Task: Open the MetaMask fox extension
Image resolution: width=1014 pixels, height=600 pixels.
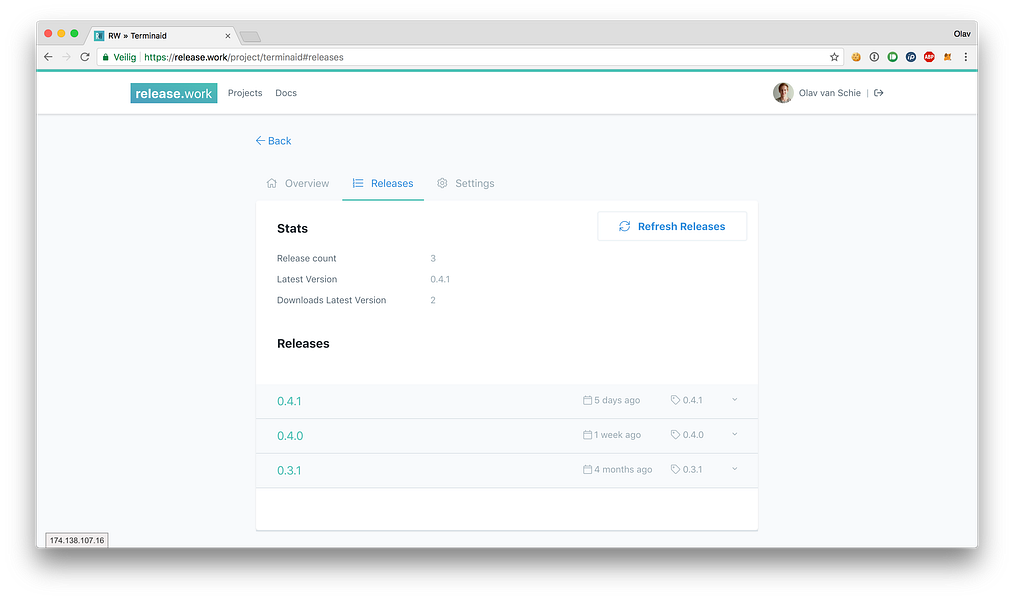Action: pos(947,57)
